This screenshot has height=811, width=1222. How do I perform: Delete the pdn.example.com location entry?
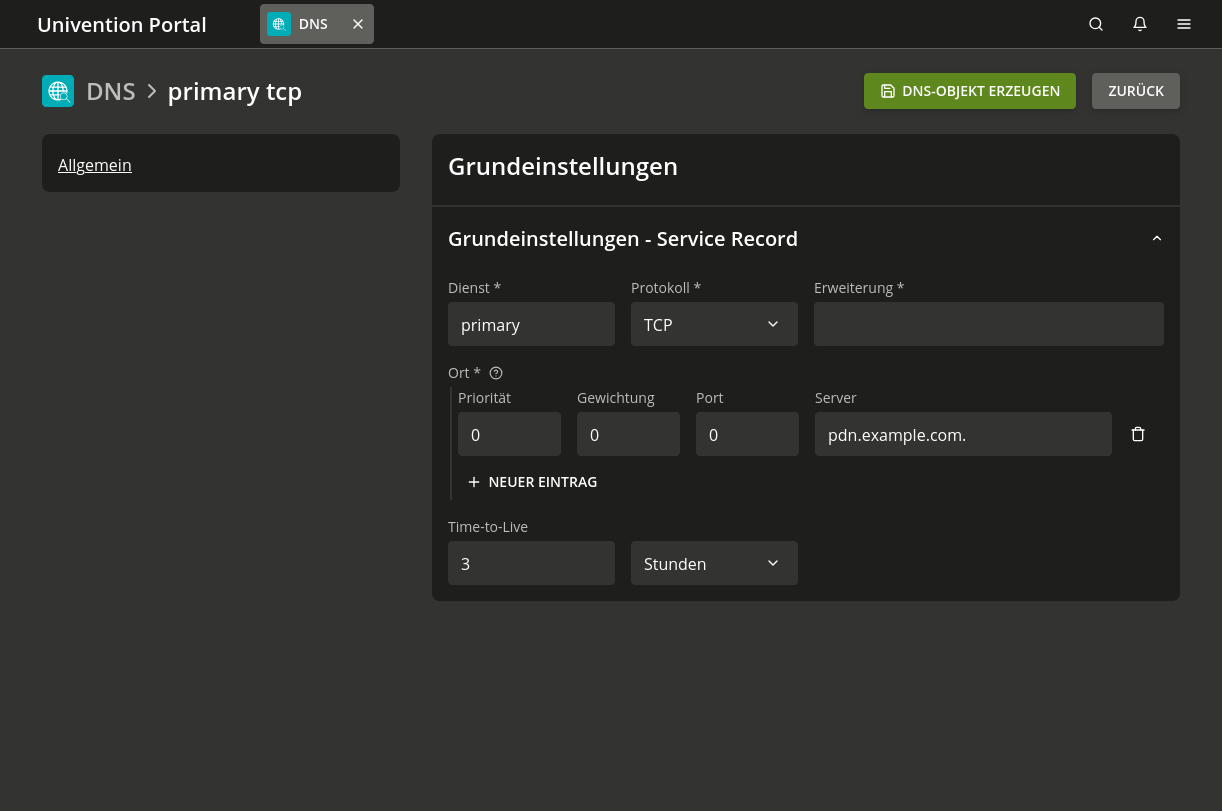[x=1138, y=434]
